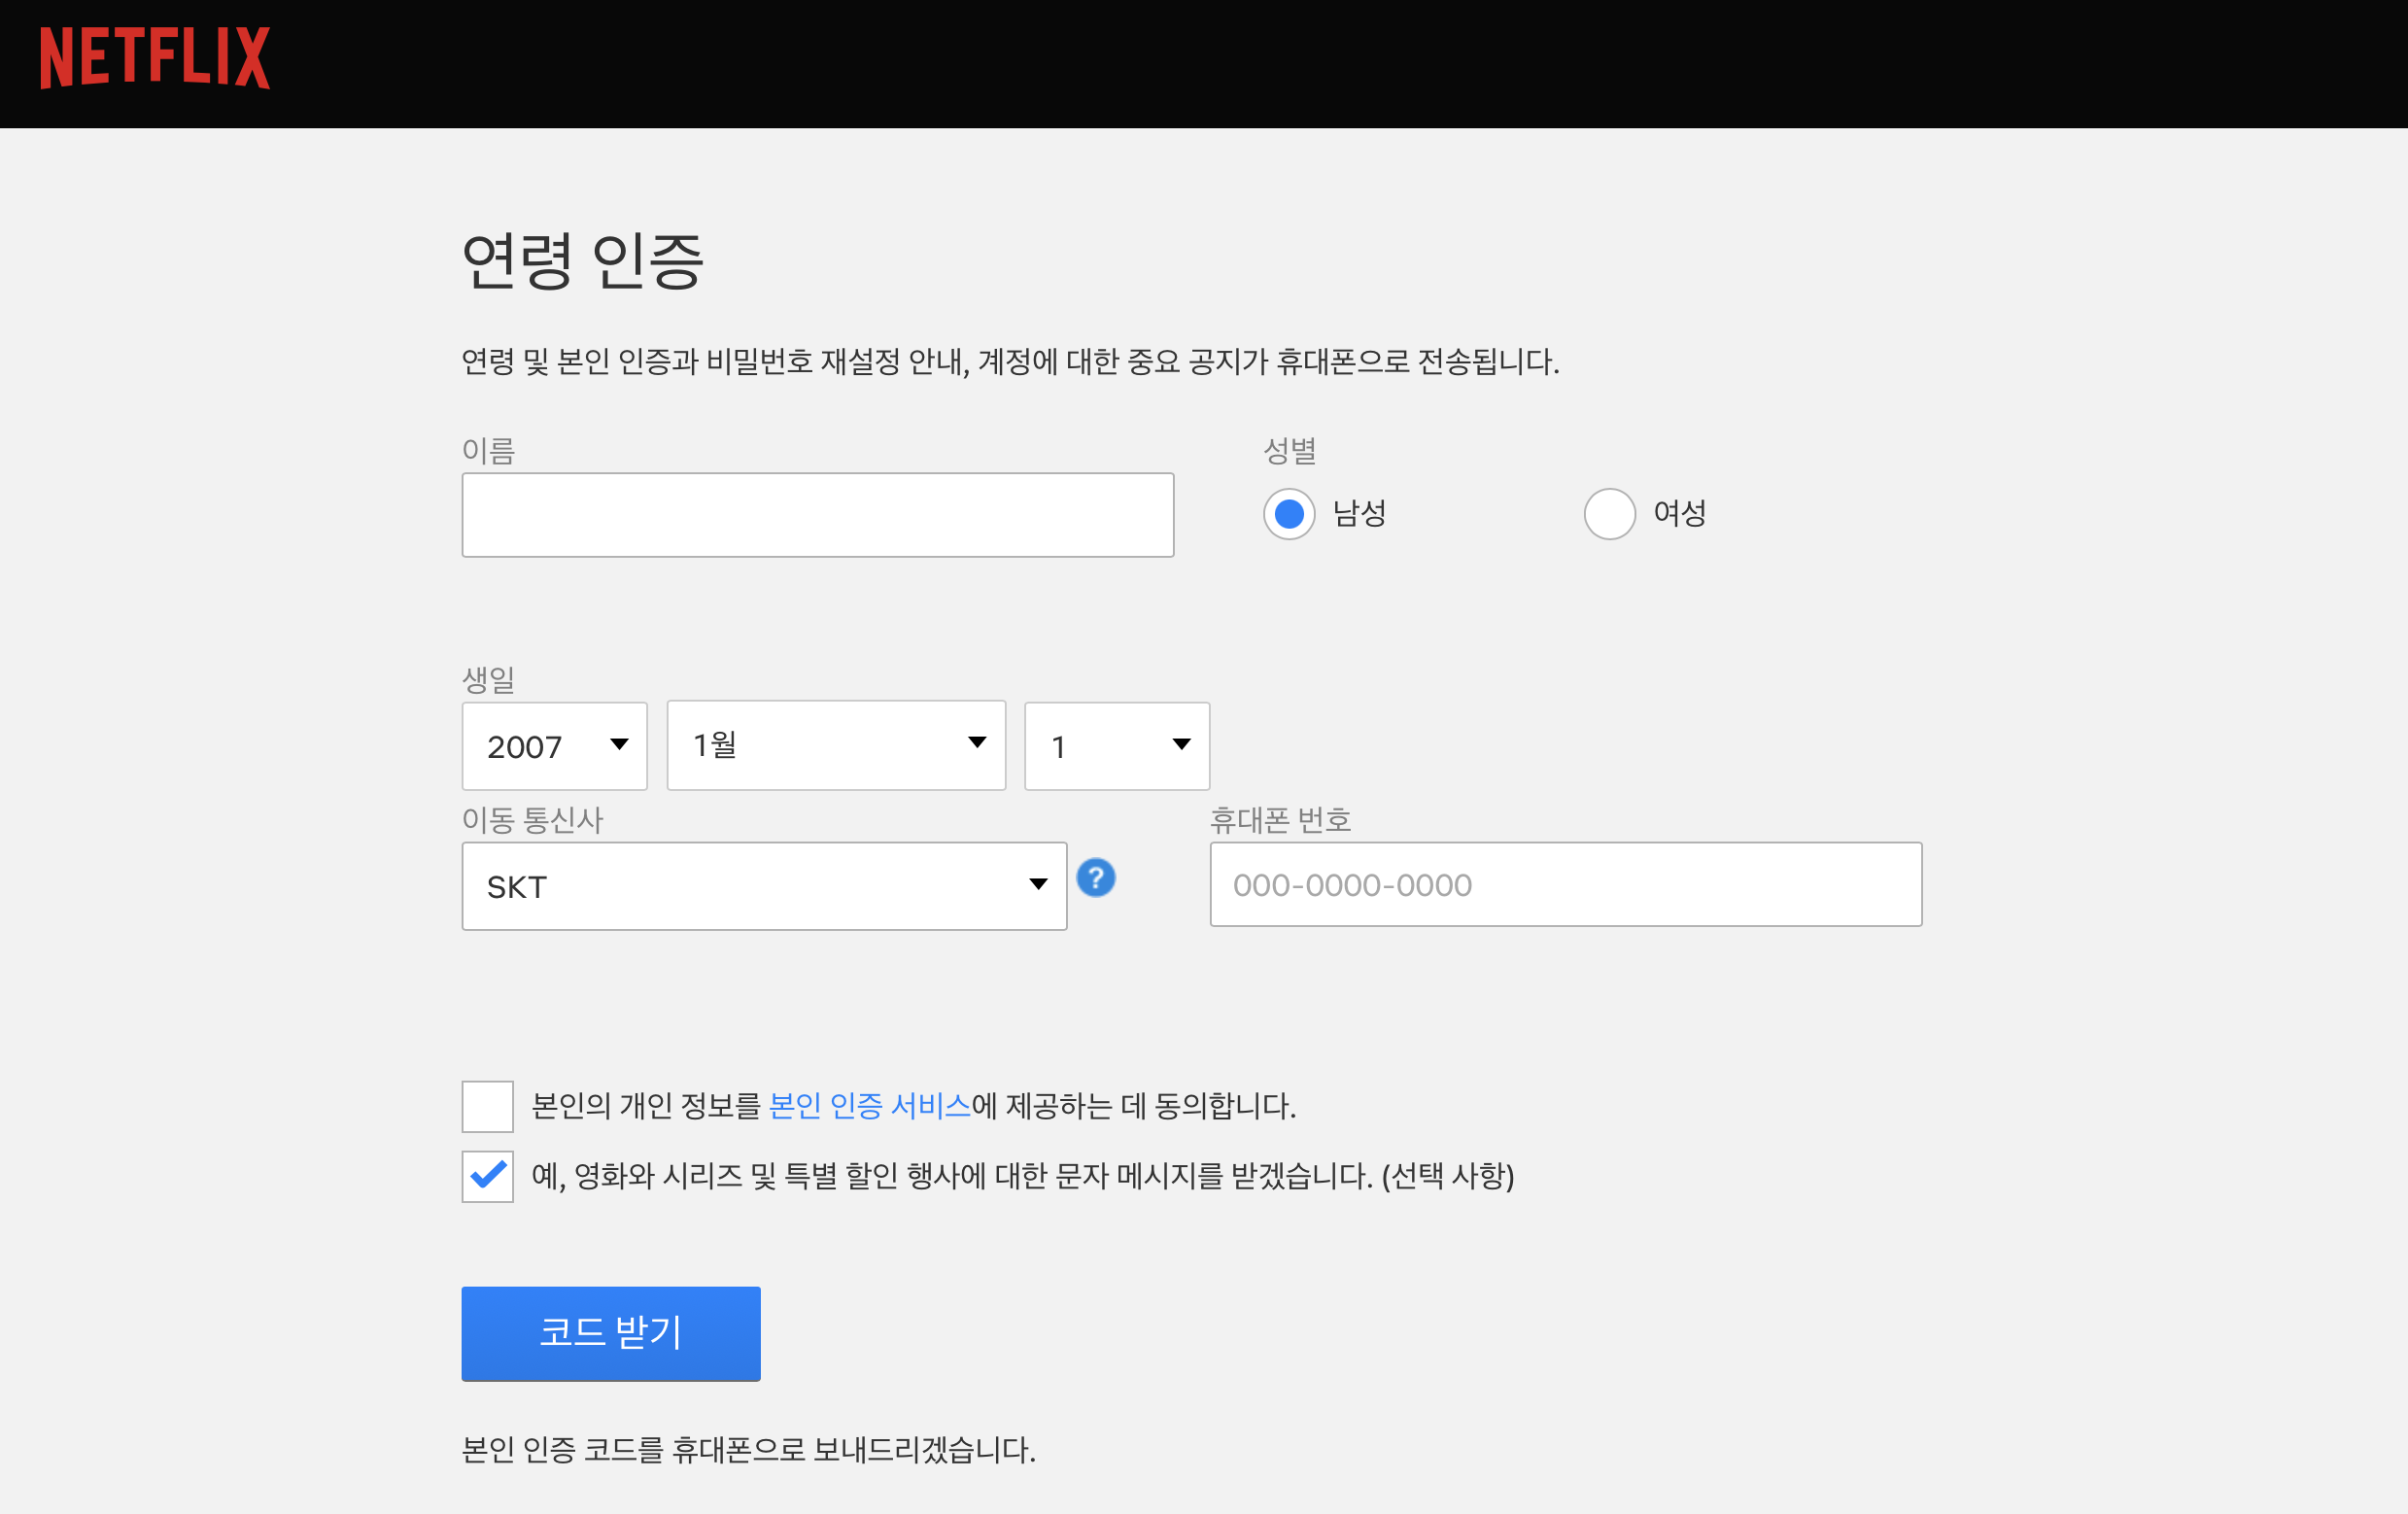Click the 본인 인증 코드를 휴대폰으로 보내드리겠습니다 note
The width and height of the screenshot is (2408, 1514).
tap(749, 1449)
